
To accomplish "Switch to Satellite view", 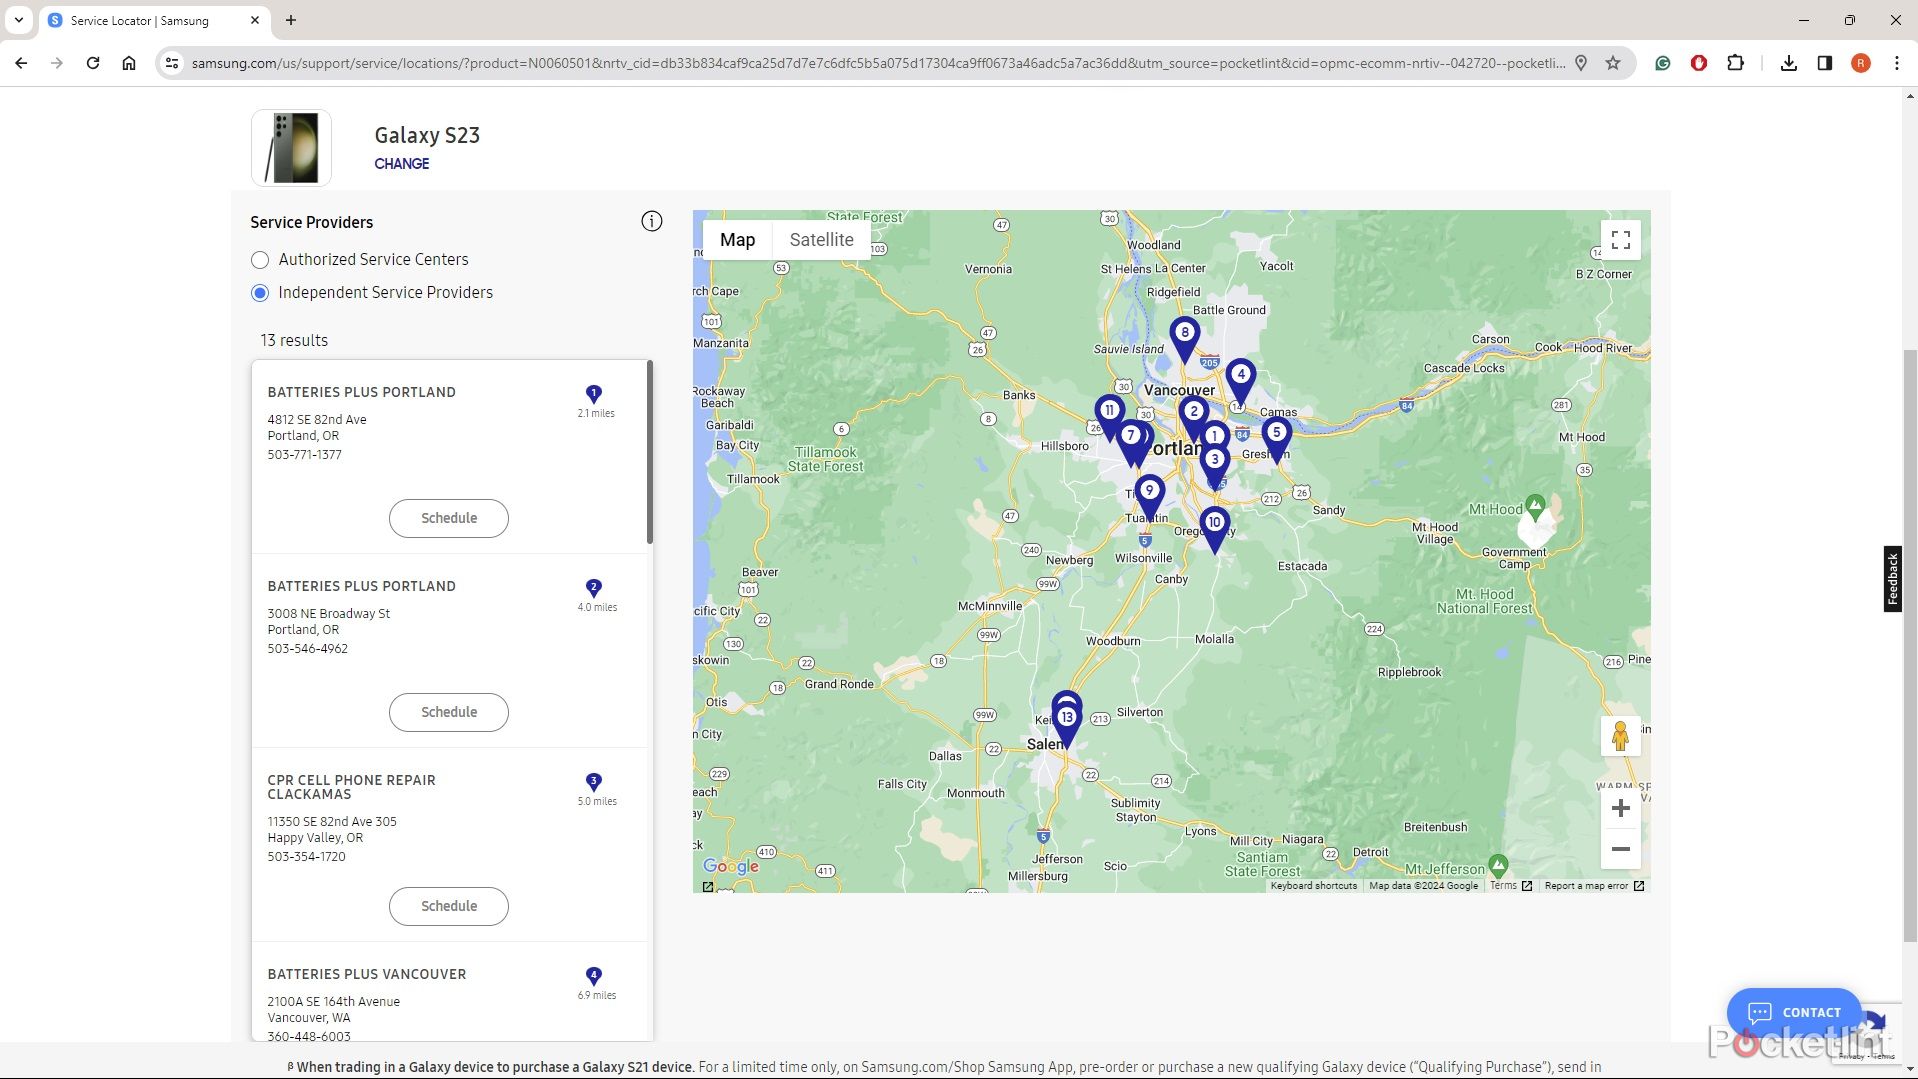I will click(821, 240).
